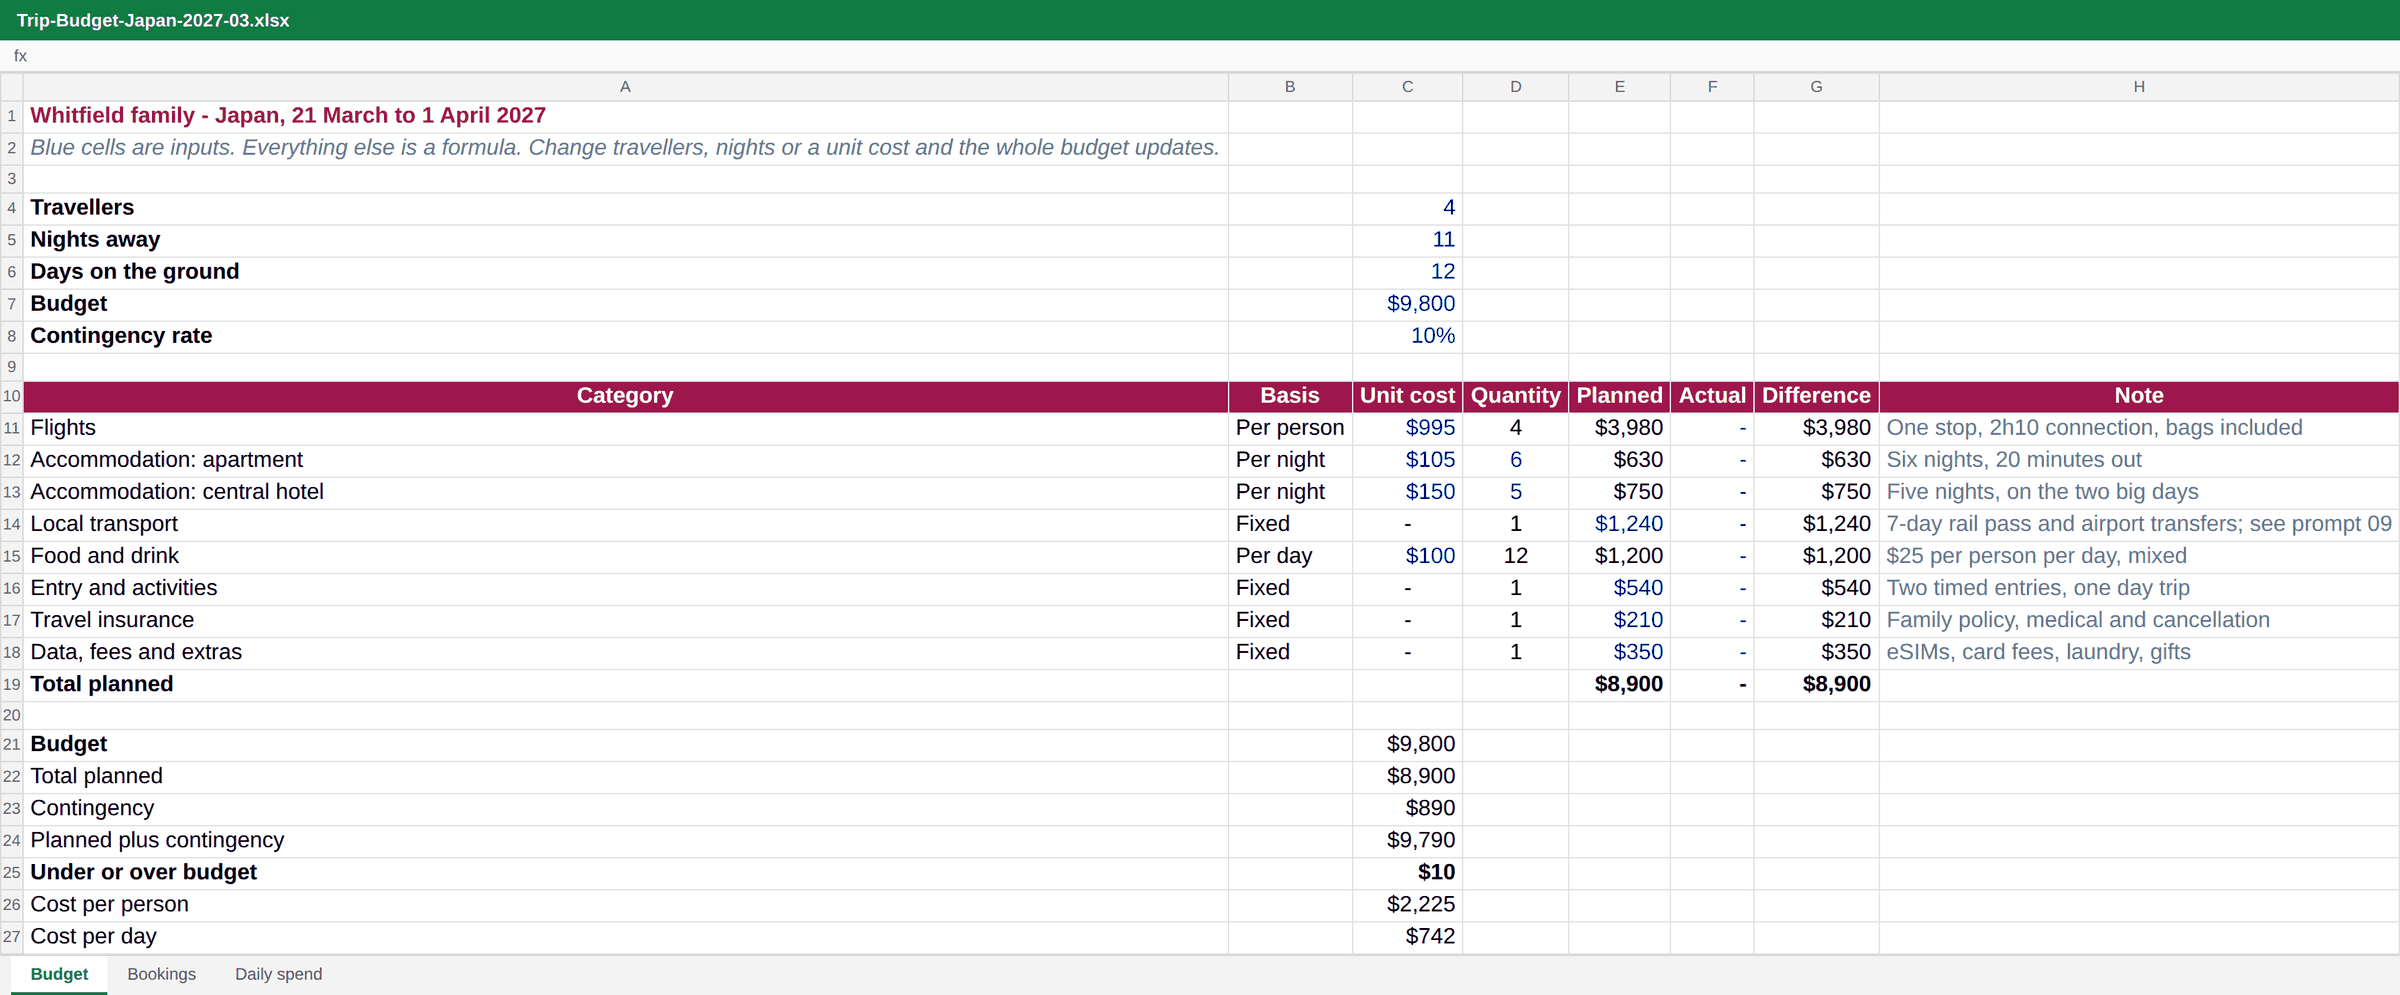Viewport: 2400px width, 995px height.
Task: Select the summary Budget value $9,800 in row 21
Action: tap(1407, 745)
